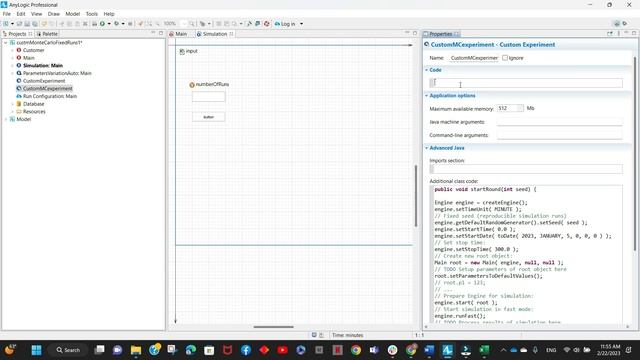
Task: Maximize the graphical editor panel
Action: pos(415,33)
